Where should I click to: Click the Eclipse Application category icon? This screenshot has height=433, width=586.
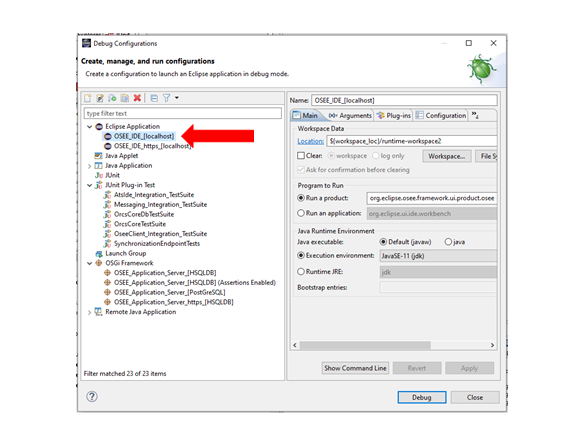99,127
